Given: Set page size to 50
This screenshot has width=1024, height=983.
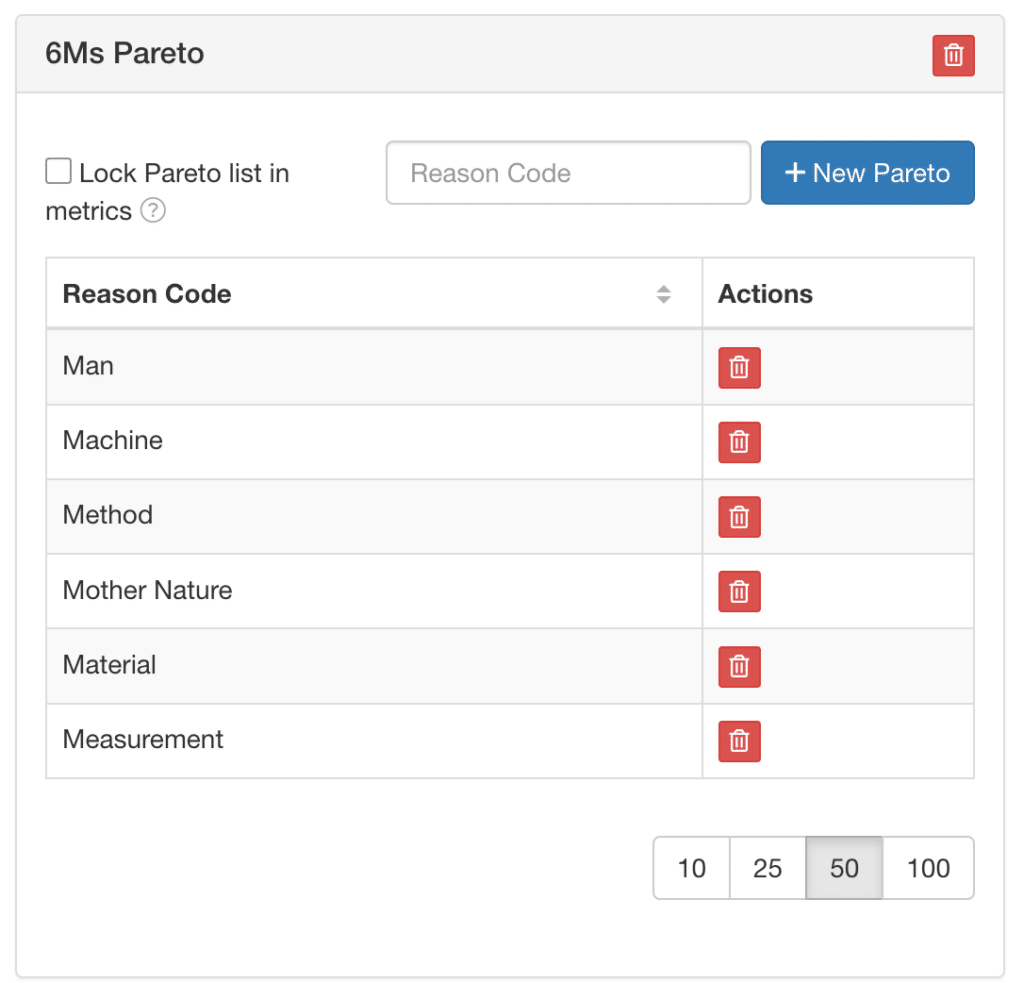Looking at the screenshot, I should (844, 868).
